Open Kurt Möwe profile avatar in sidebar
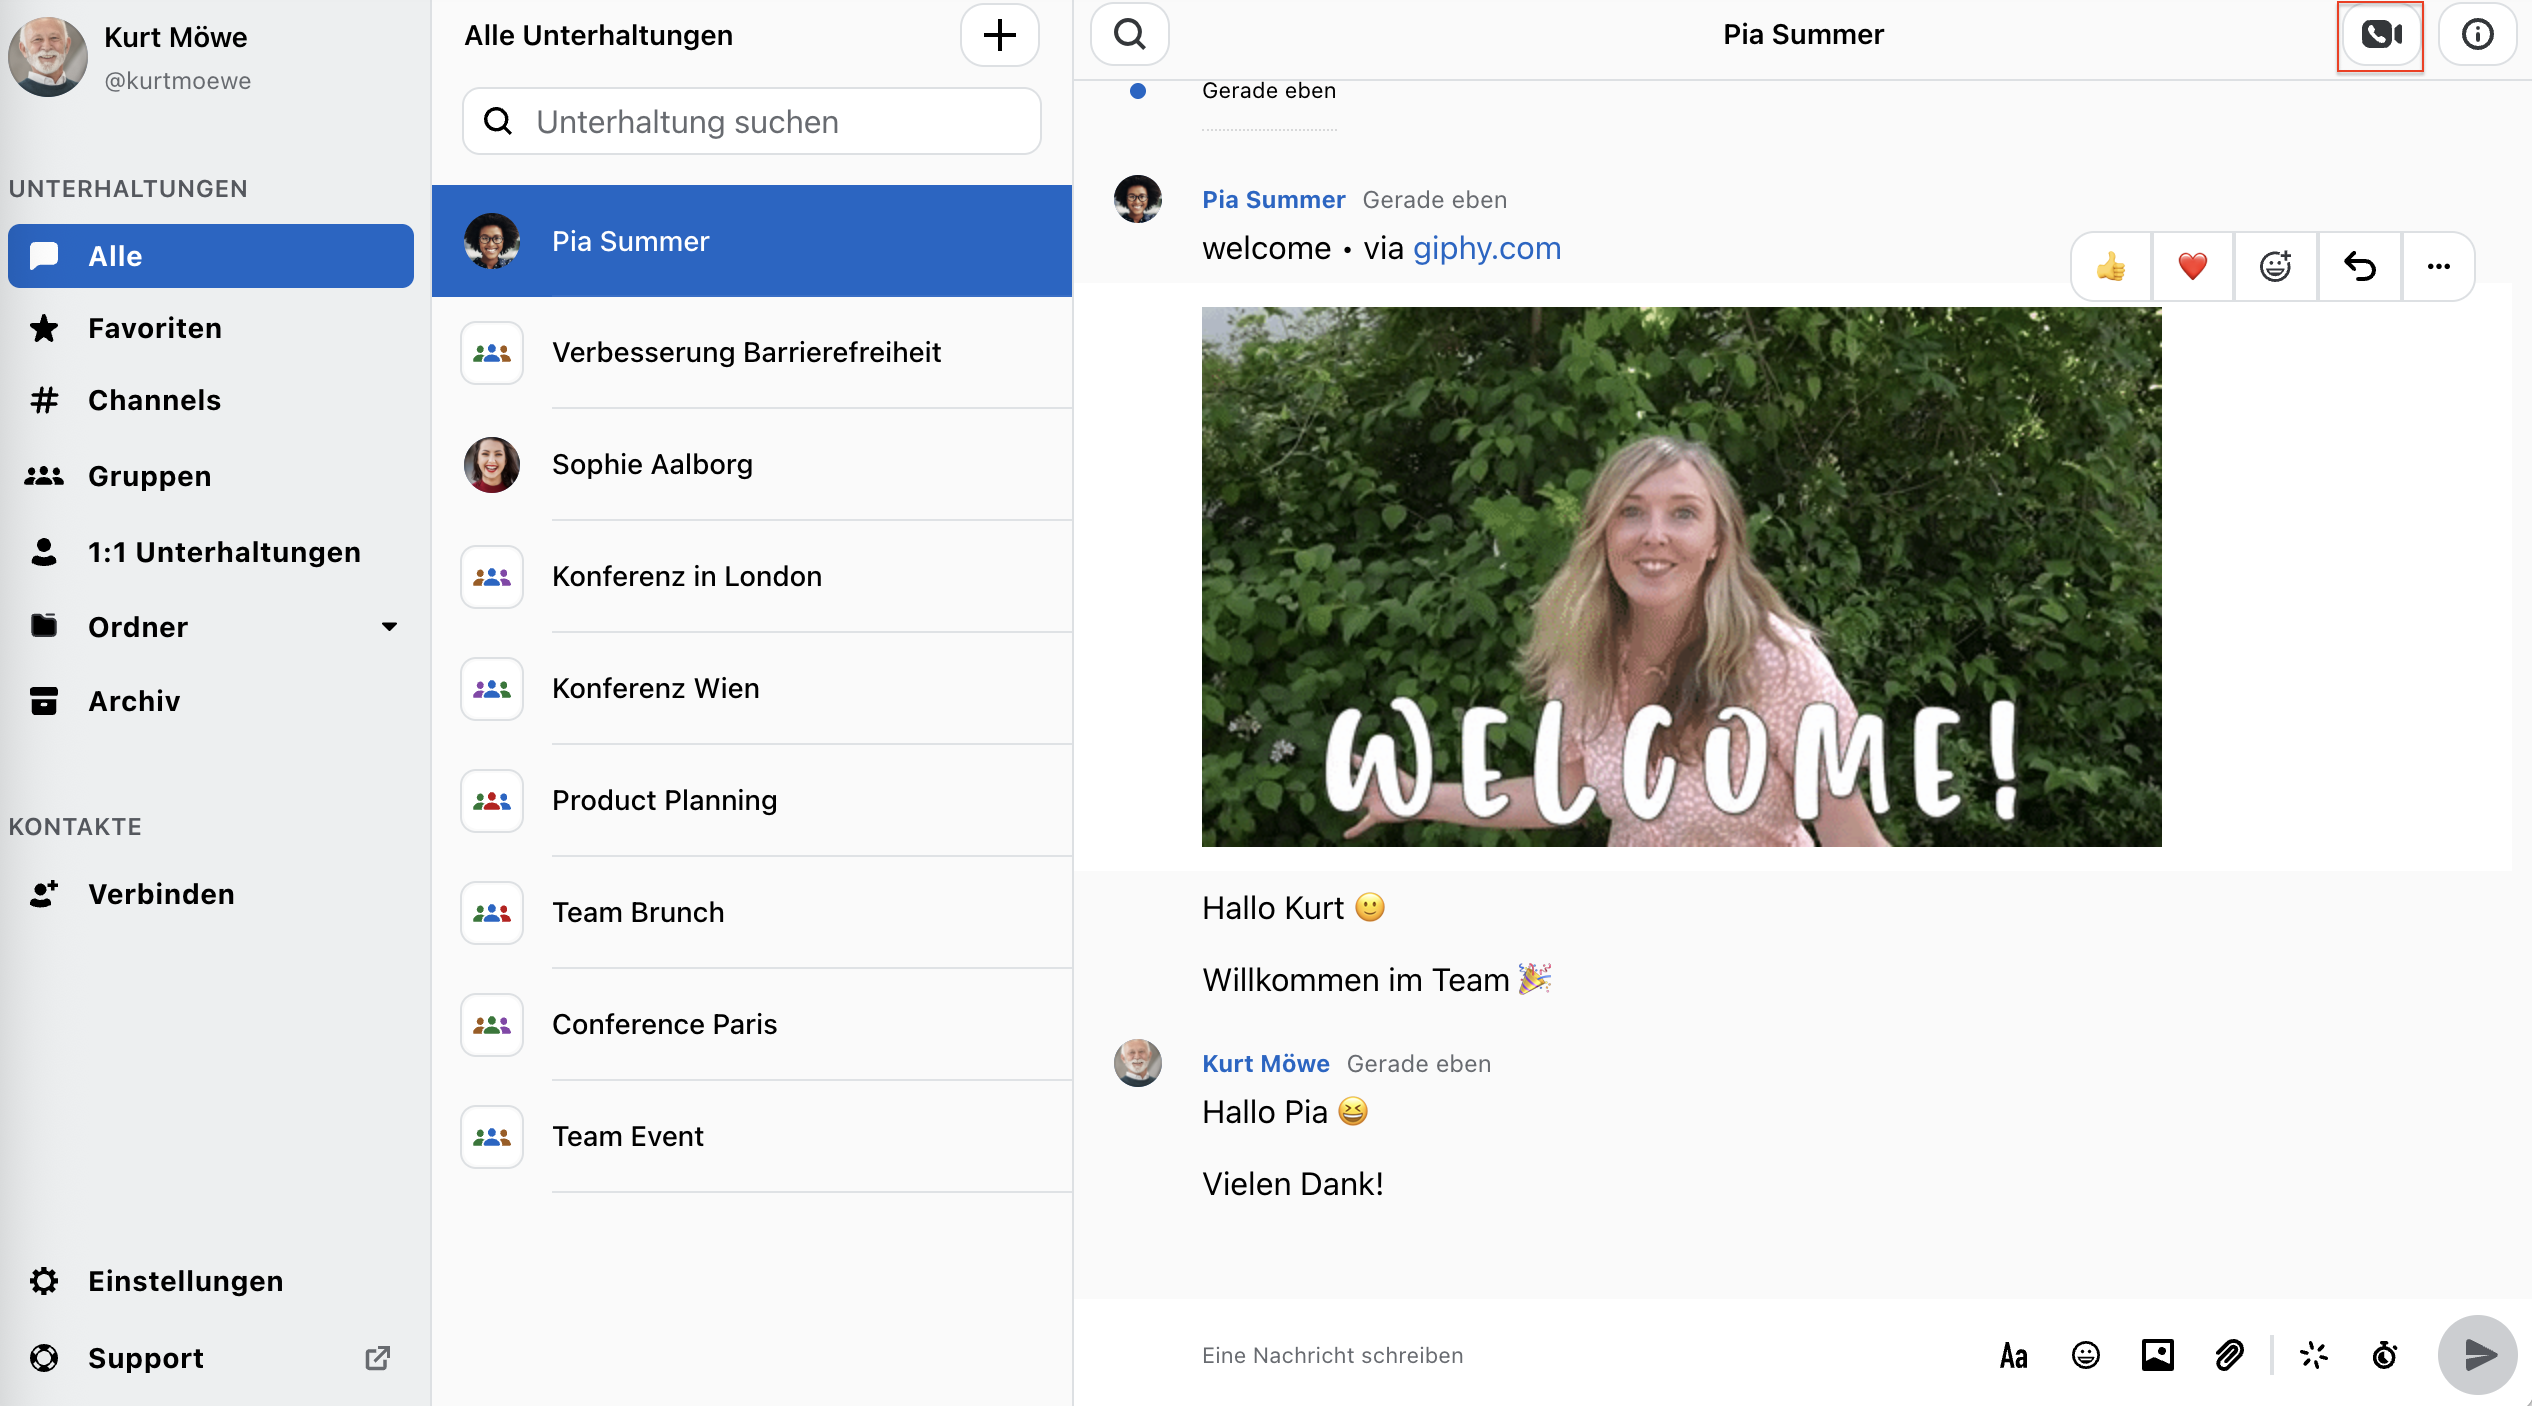 point(47,56)
